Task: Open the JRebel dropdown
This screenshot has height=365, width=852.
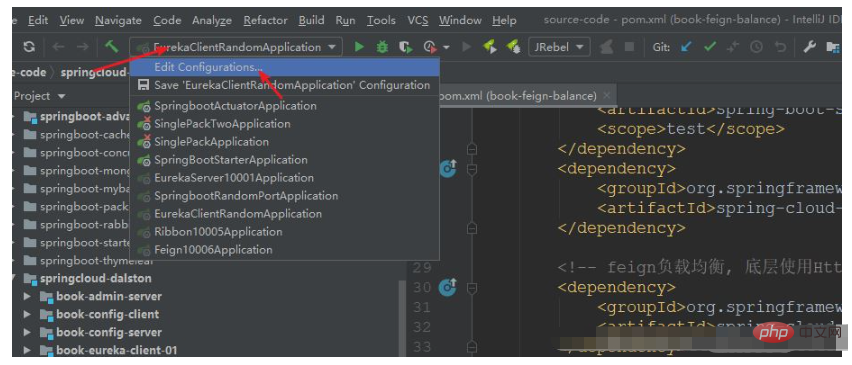Action: [559, 47]
